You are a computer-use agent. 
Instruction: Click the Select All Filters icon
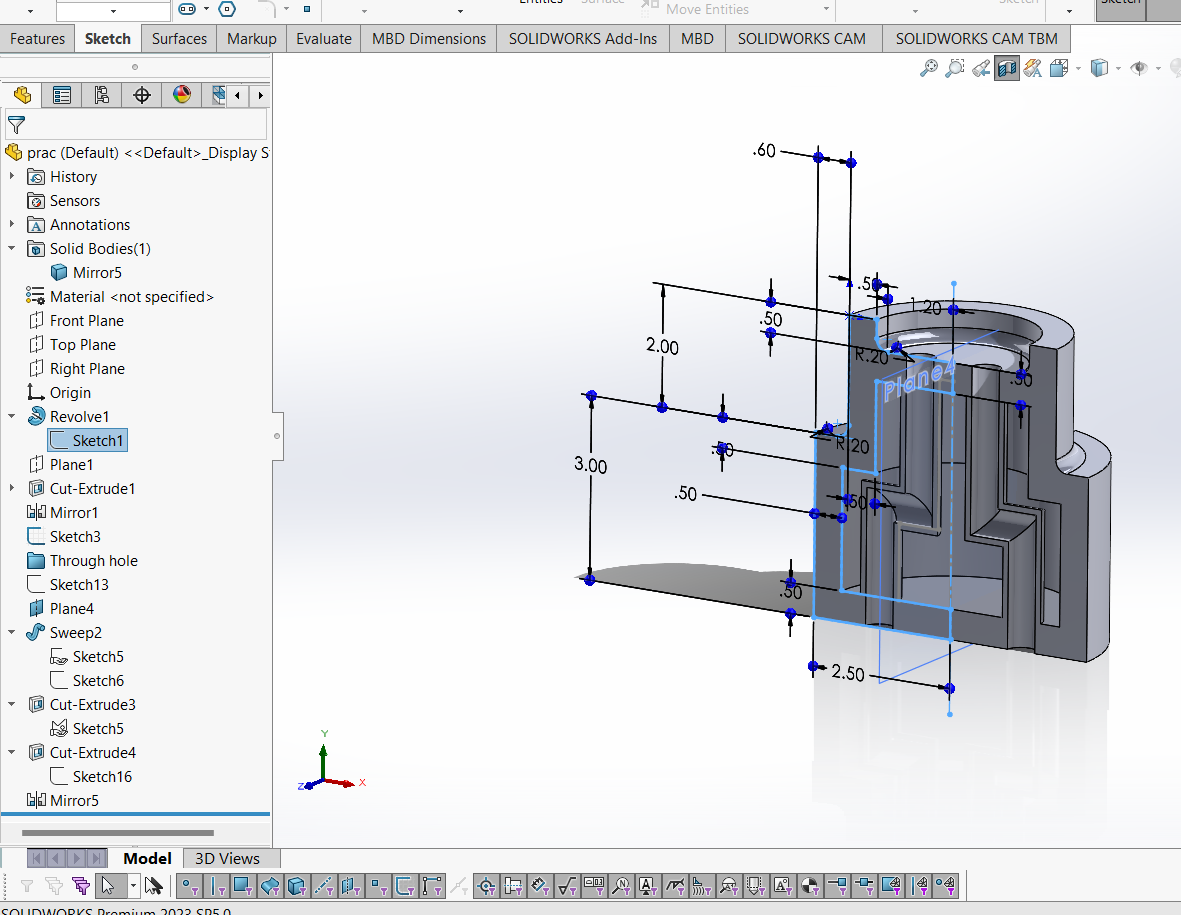[x=81, y=886]
